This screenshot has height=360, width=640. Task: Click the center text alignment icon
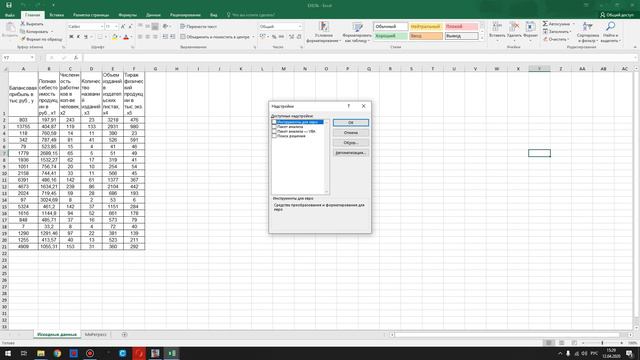click(147, 37)
